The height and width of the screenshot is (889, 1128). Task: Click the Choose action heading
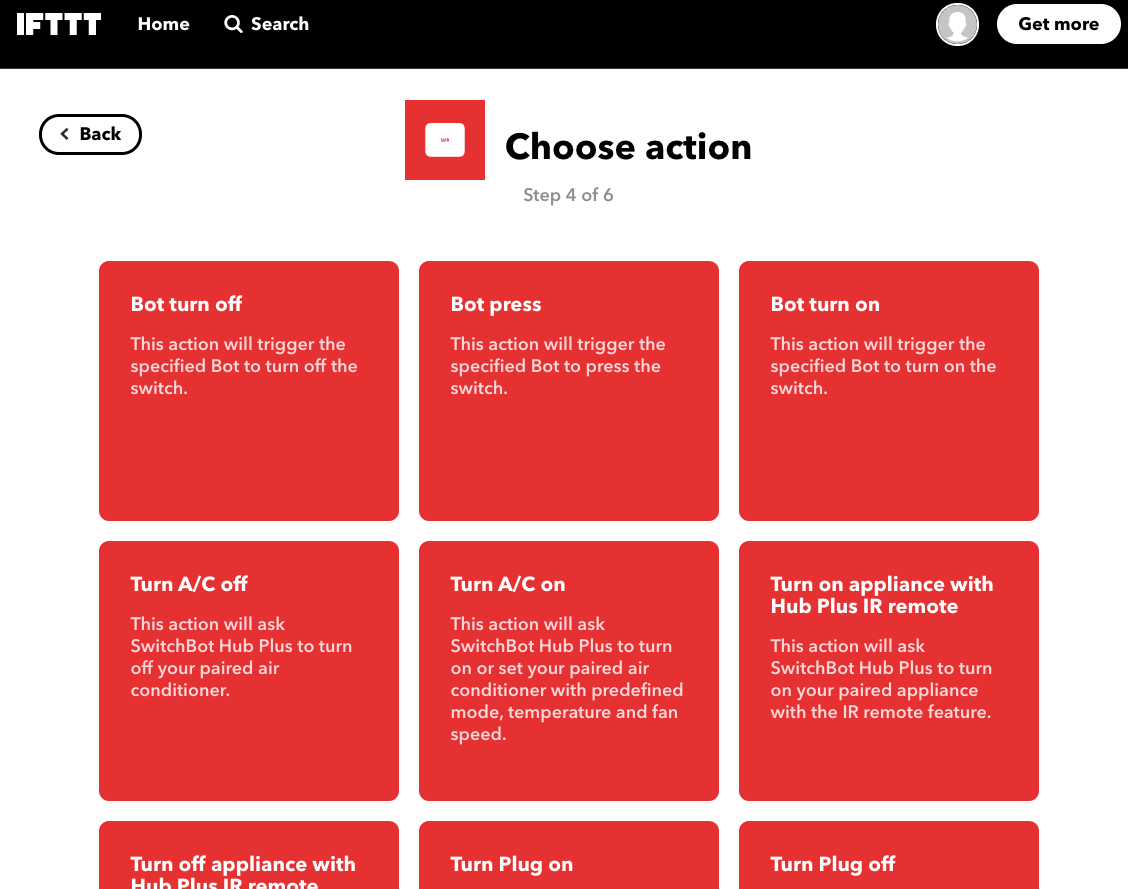pos(628,147)
